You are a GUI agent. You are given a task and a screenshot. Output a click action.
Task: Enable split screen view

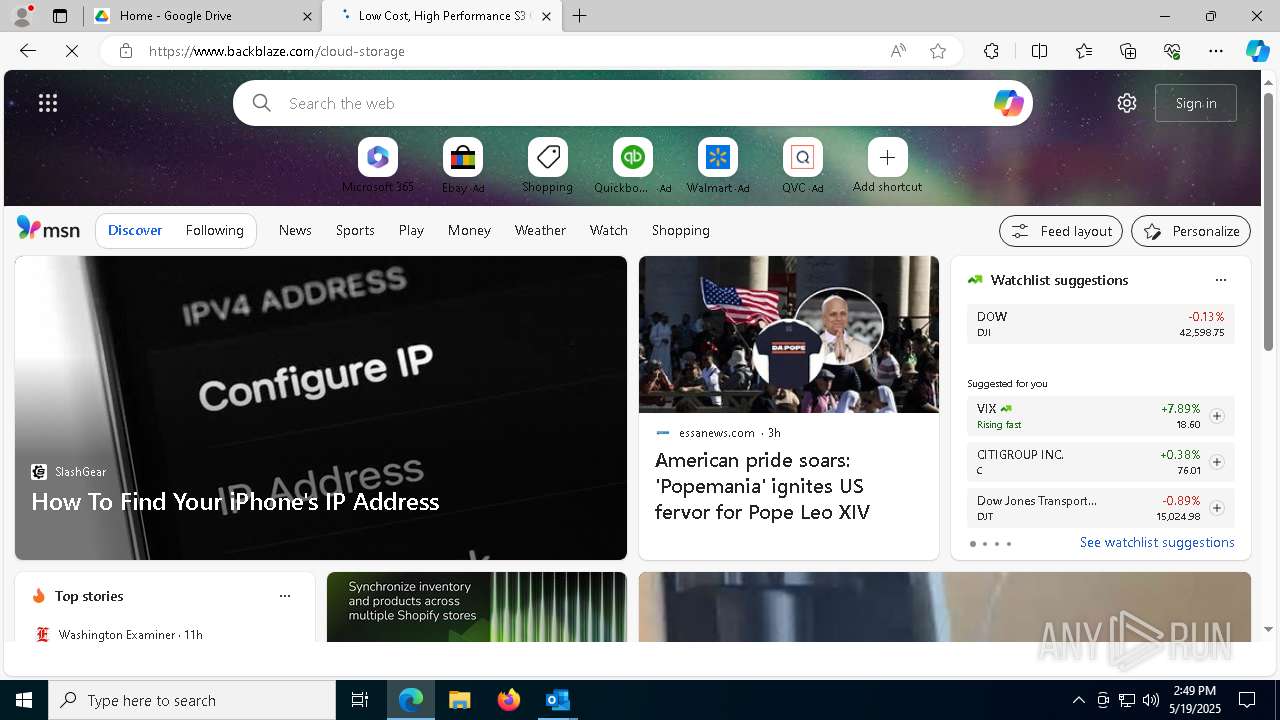pos(1039,51)
